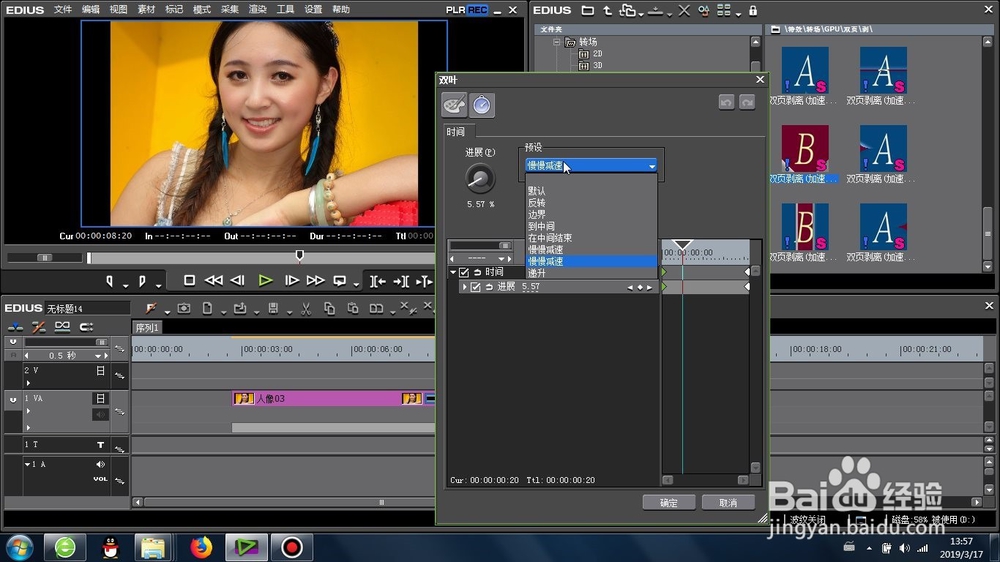Expand the 2 V track
This screenshot has width=1000, height=562.
[x=28, y=383]
